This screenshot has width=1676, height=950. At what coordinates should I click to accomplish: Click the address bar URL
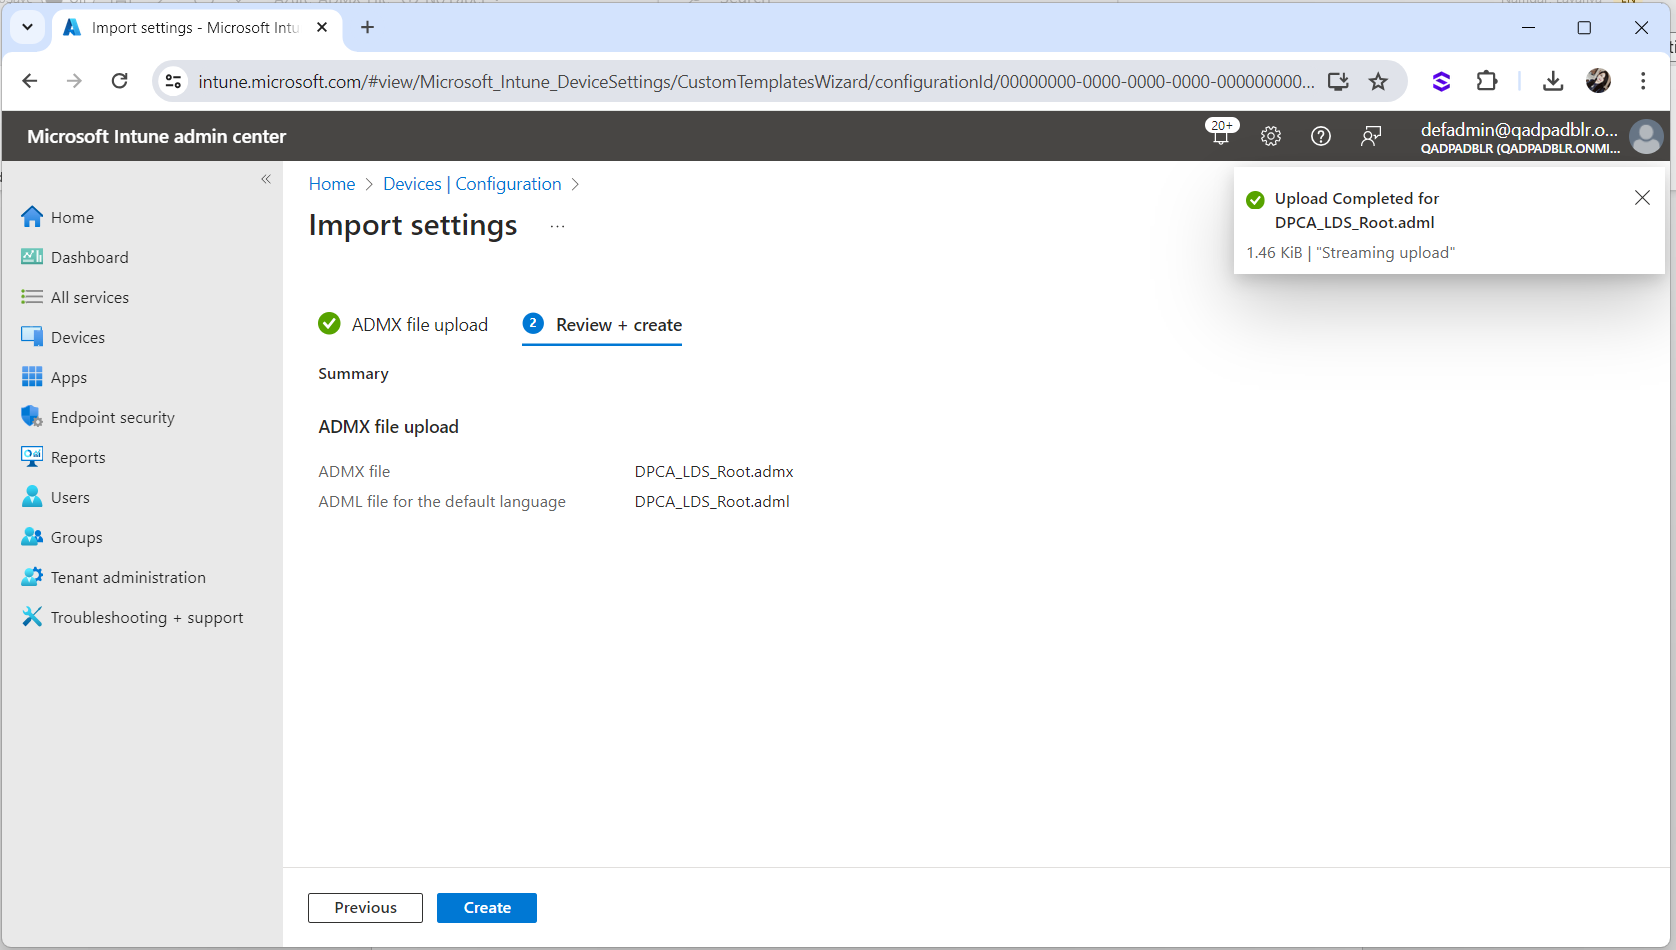tap(756, 82)
